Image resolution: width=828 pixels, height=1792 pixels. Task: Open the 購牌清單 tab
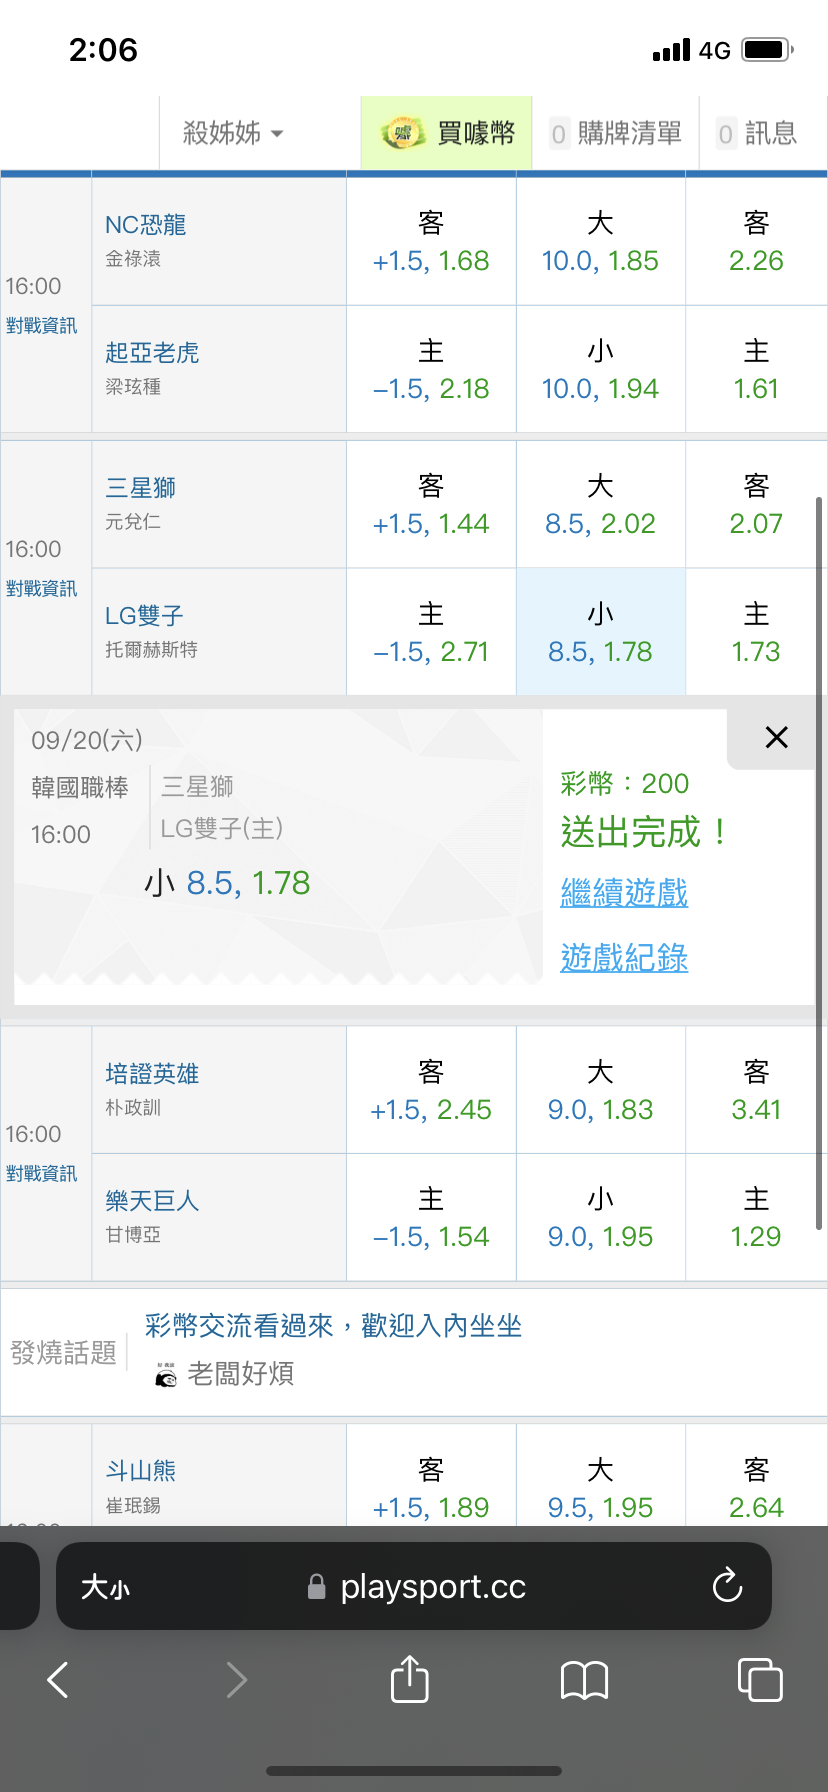pos(616,133)
